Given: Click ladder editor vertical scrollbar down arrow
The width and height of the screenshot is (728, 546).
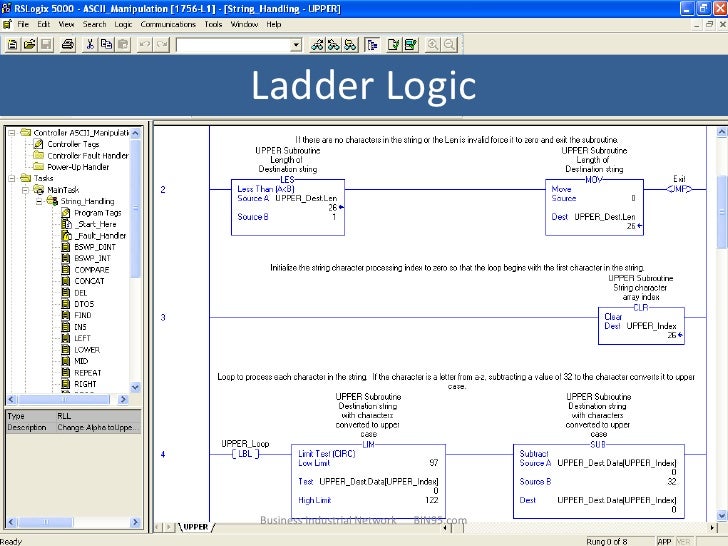Looking at the screenshot, I should [x=721, y=515].
